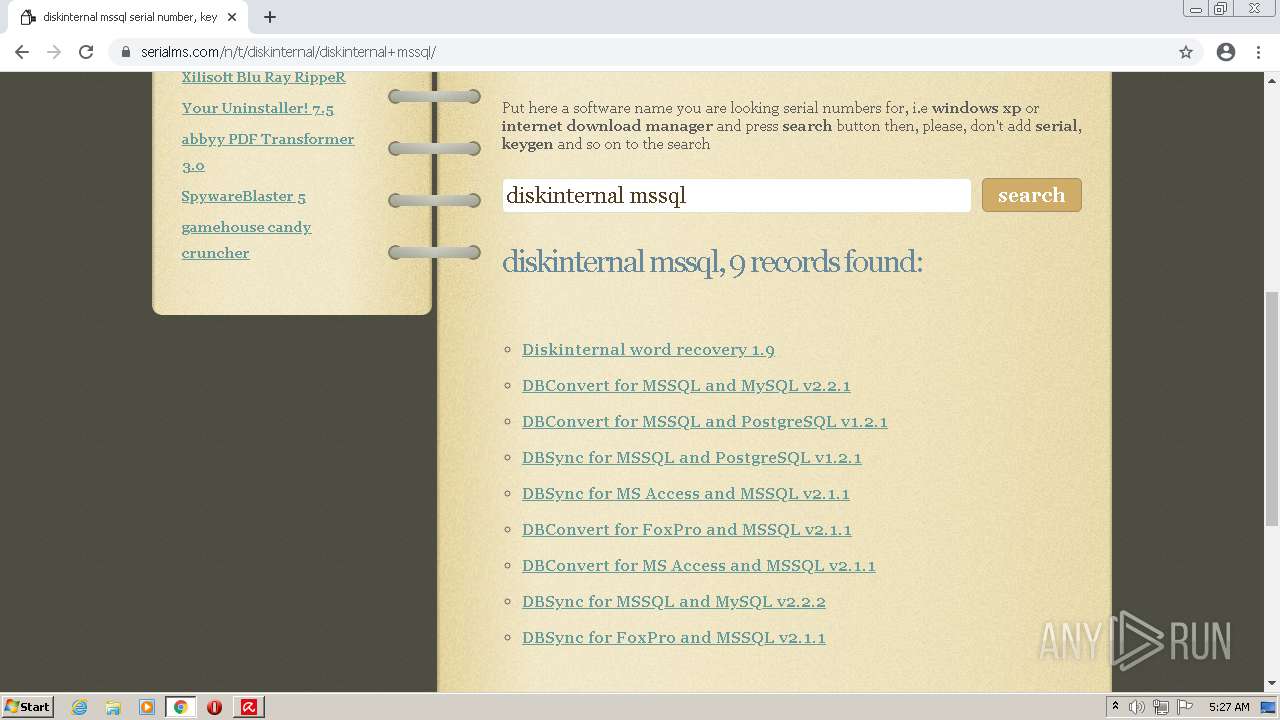Viewport: 1280px width, 720px height.
Task: Launch Internet Explorer from taskbar
Action: (79, 707)
